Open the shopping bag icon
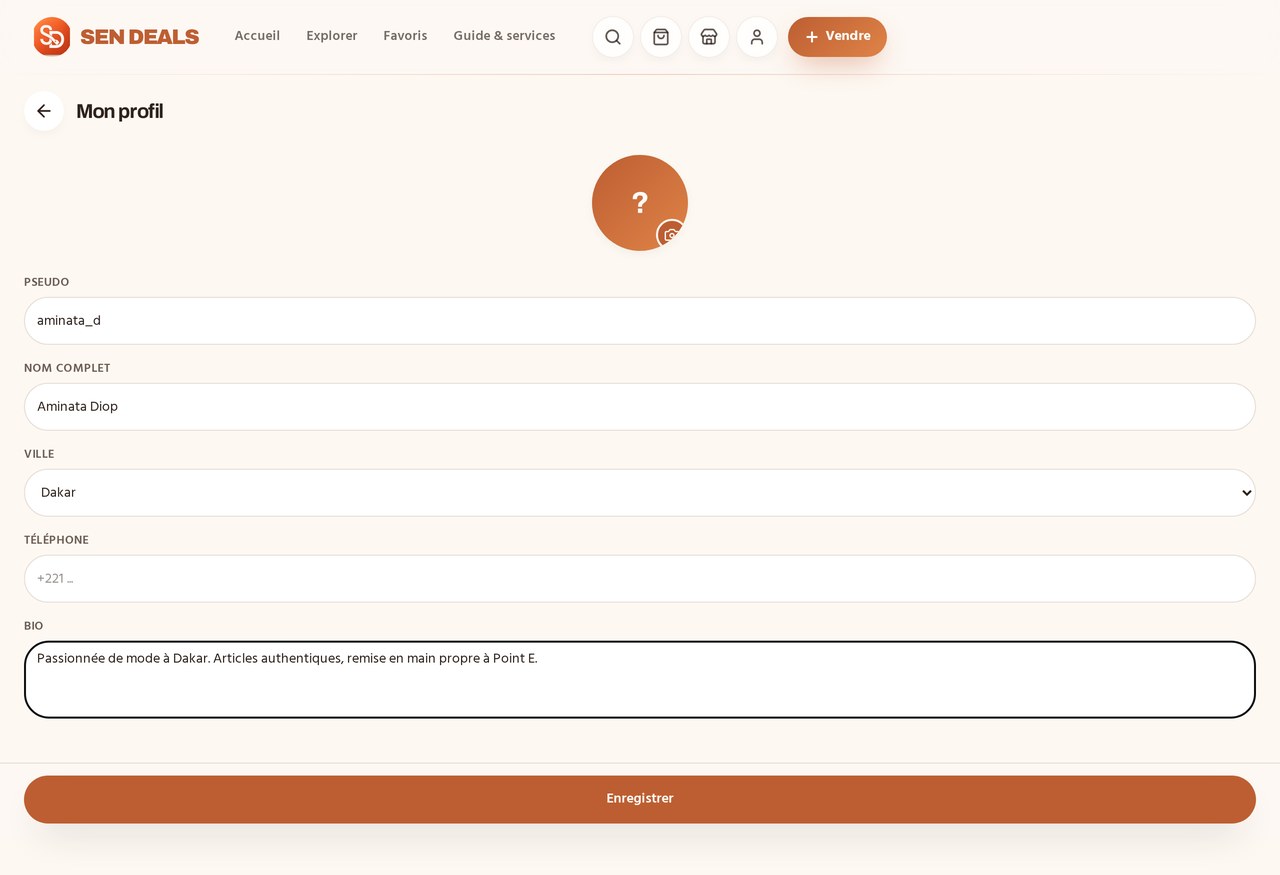The width and height of the screenshot is (1280, 875). pos(661,37)
